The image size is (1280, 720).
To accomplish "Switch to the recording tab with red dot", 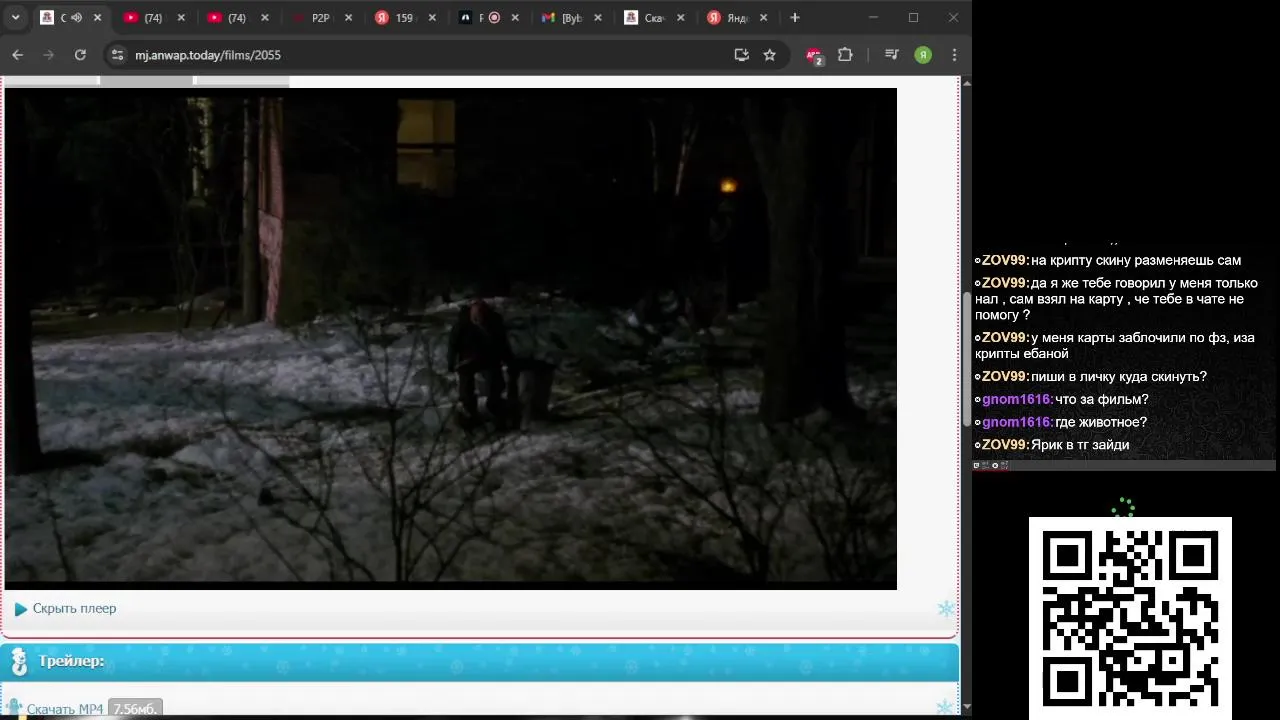I will point(487,18).
